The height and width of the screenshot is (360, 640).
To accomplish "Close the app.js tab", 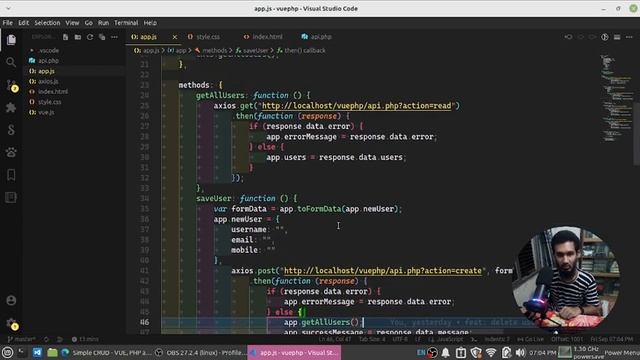I will click(x=175, y=37).
